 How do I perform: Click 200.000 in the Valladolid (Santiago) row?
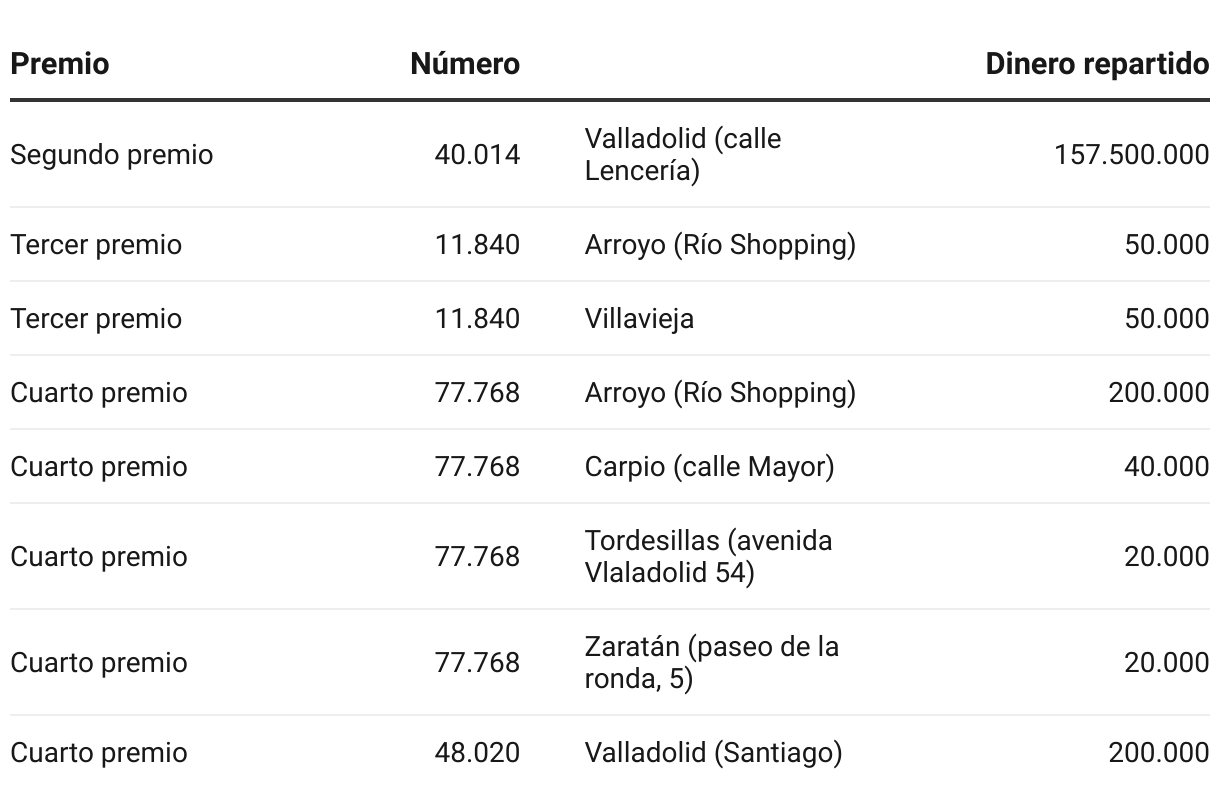click(1158, 753)
